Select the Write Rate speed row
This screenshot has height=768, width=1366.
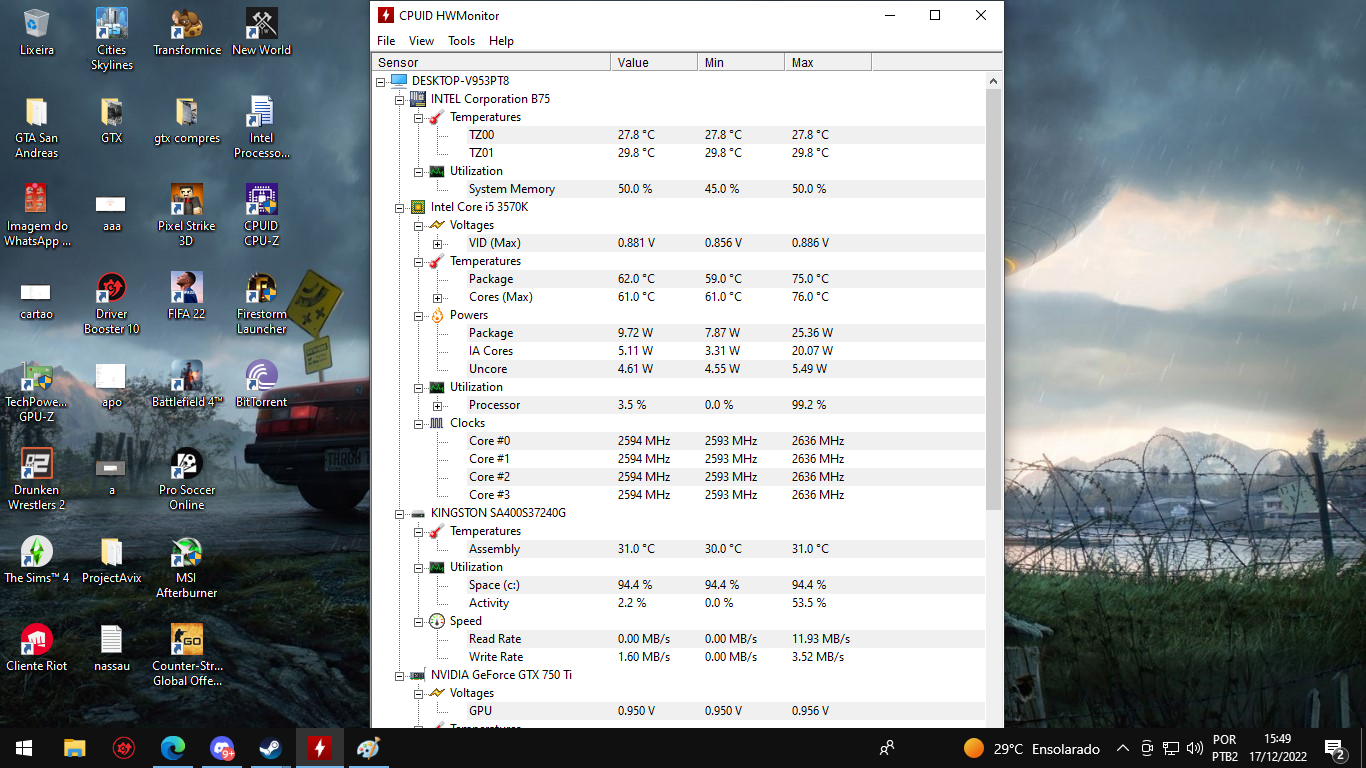[678, 657]
